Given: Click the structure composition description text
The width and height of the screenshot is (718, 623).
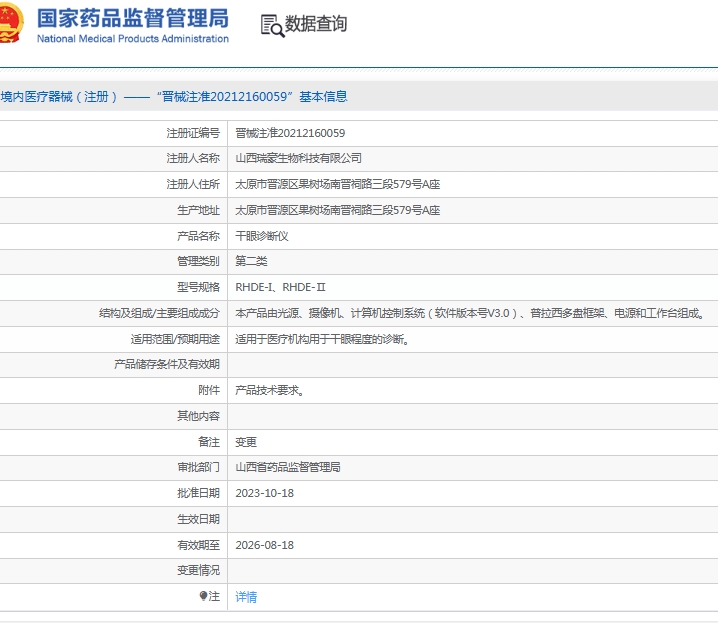Looking at the screenshot, I should tap(470, 314).
